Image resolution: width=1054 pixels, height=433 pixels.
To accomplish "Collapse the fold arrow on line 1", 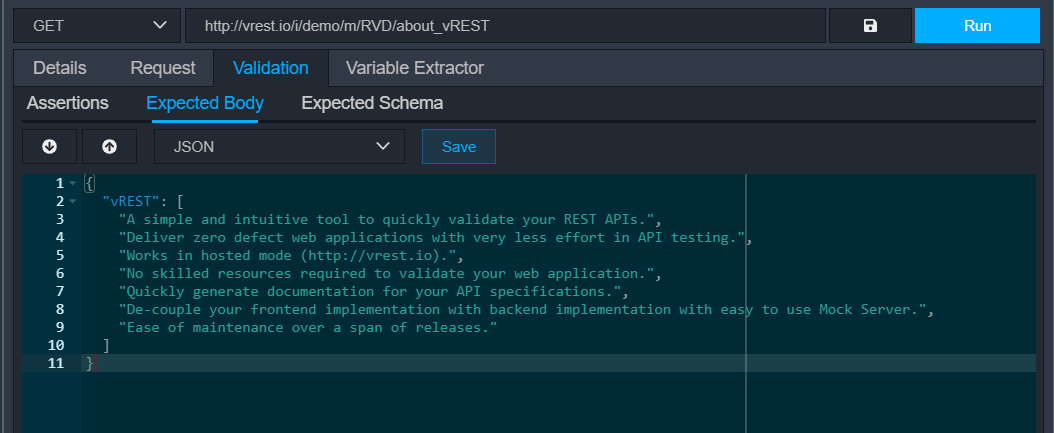I will 73,184.
